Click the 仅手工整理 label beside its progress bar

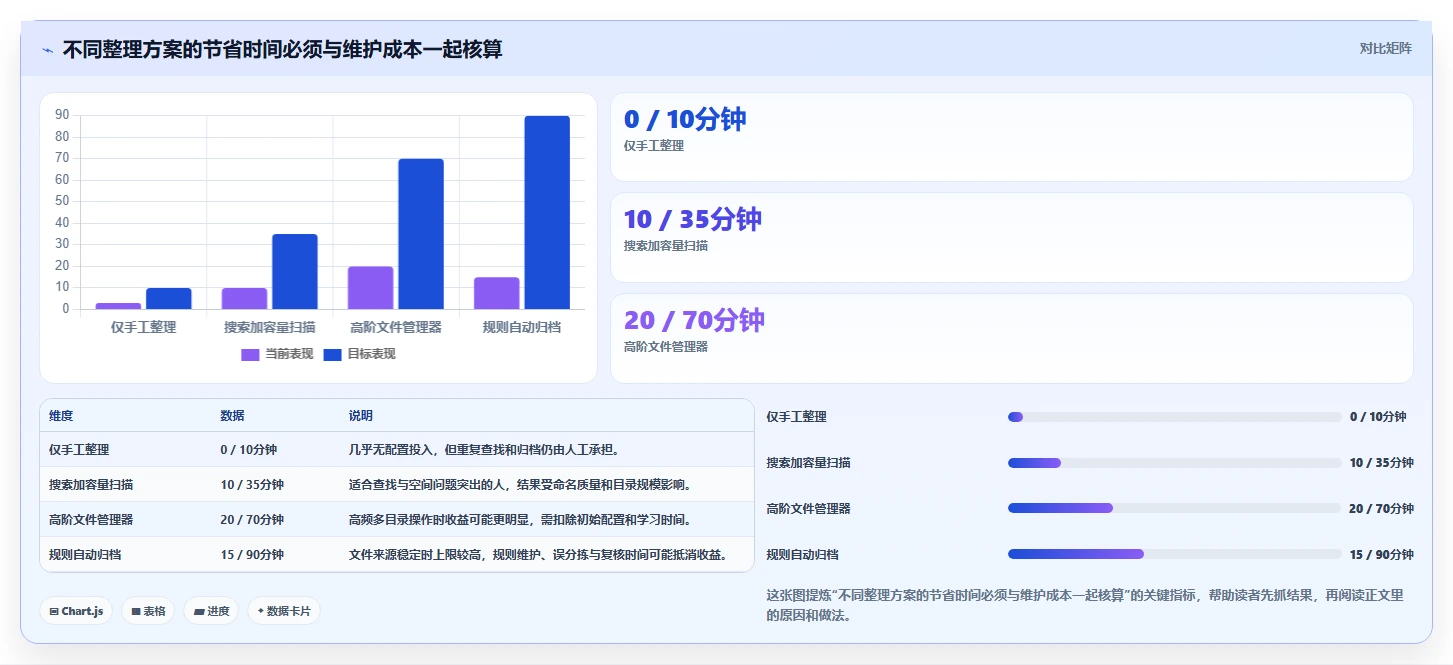coord(797,417)
